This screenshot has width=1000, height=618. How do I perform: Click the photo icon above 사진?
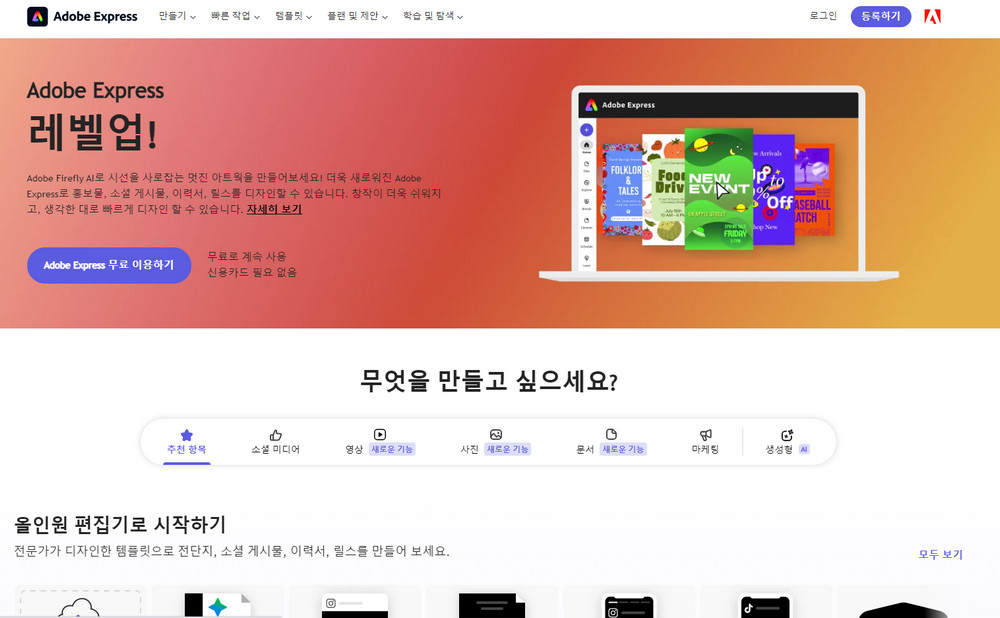click(496, 434)
